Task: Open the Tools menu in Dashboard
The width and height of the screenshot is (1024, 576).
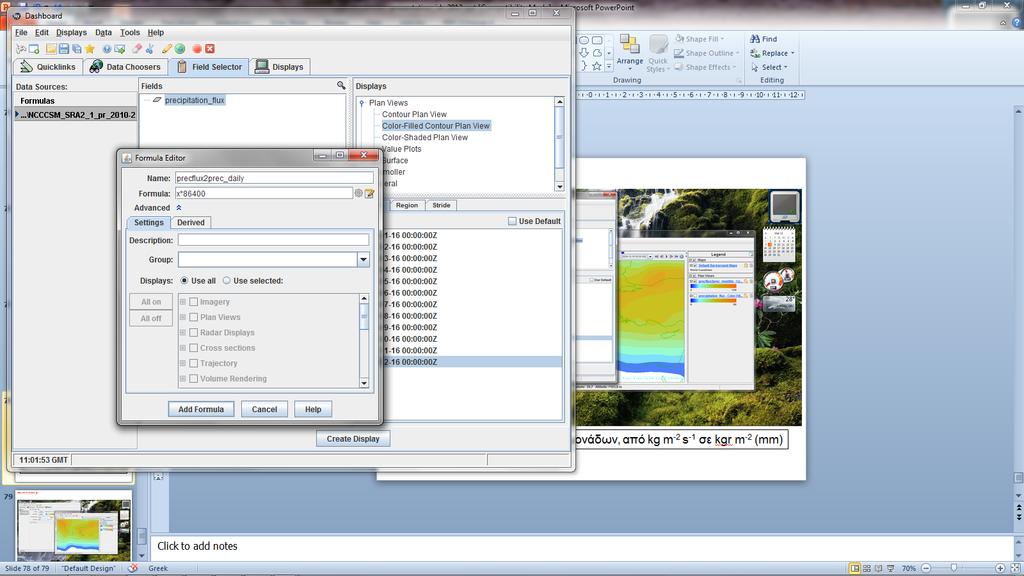Action: 129,33
